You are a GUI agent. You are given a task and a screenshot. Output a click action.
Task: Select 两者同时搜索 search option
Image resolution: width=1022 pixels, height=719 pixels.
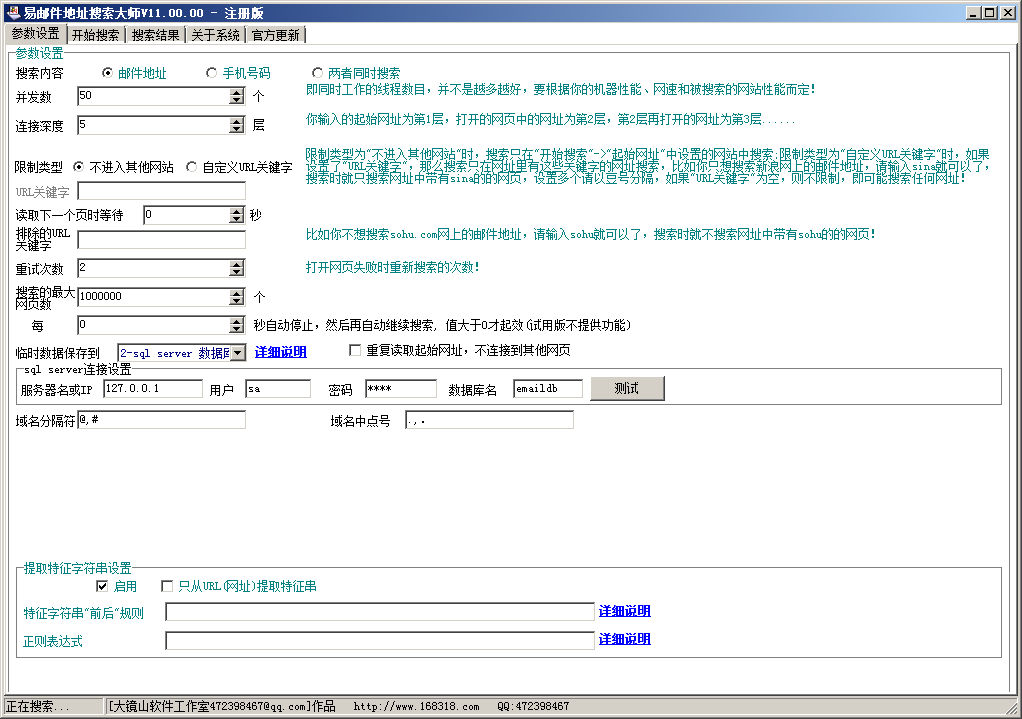(317, 73)
